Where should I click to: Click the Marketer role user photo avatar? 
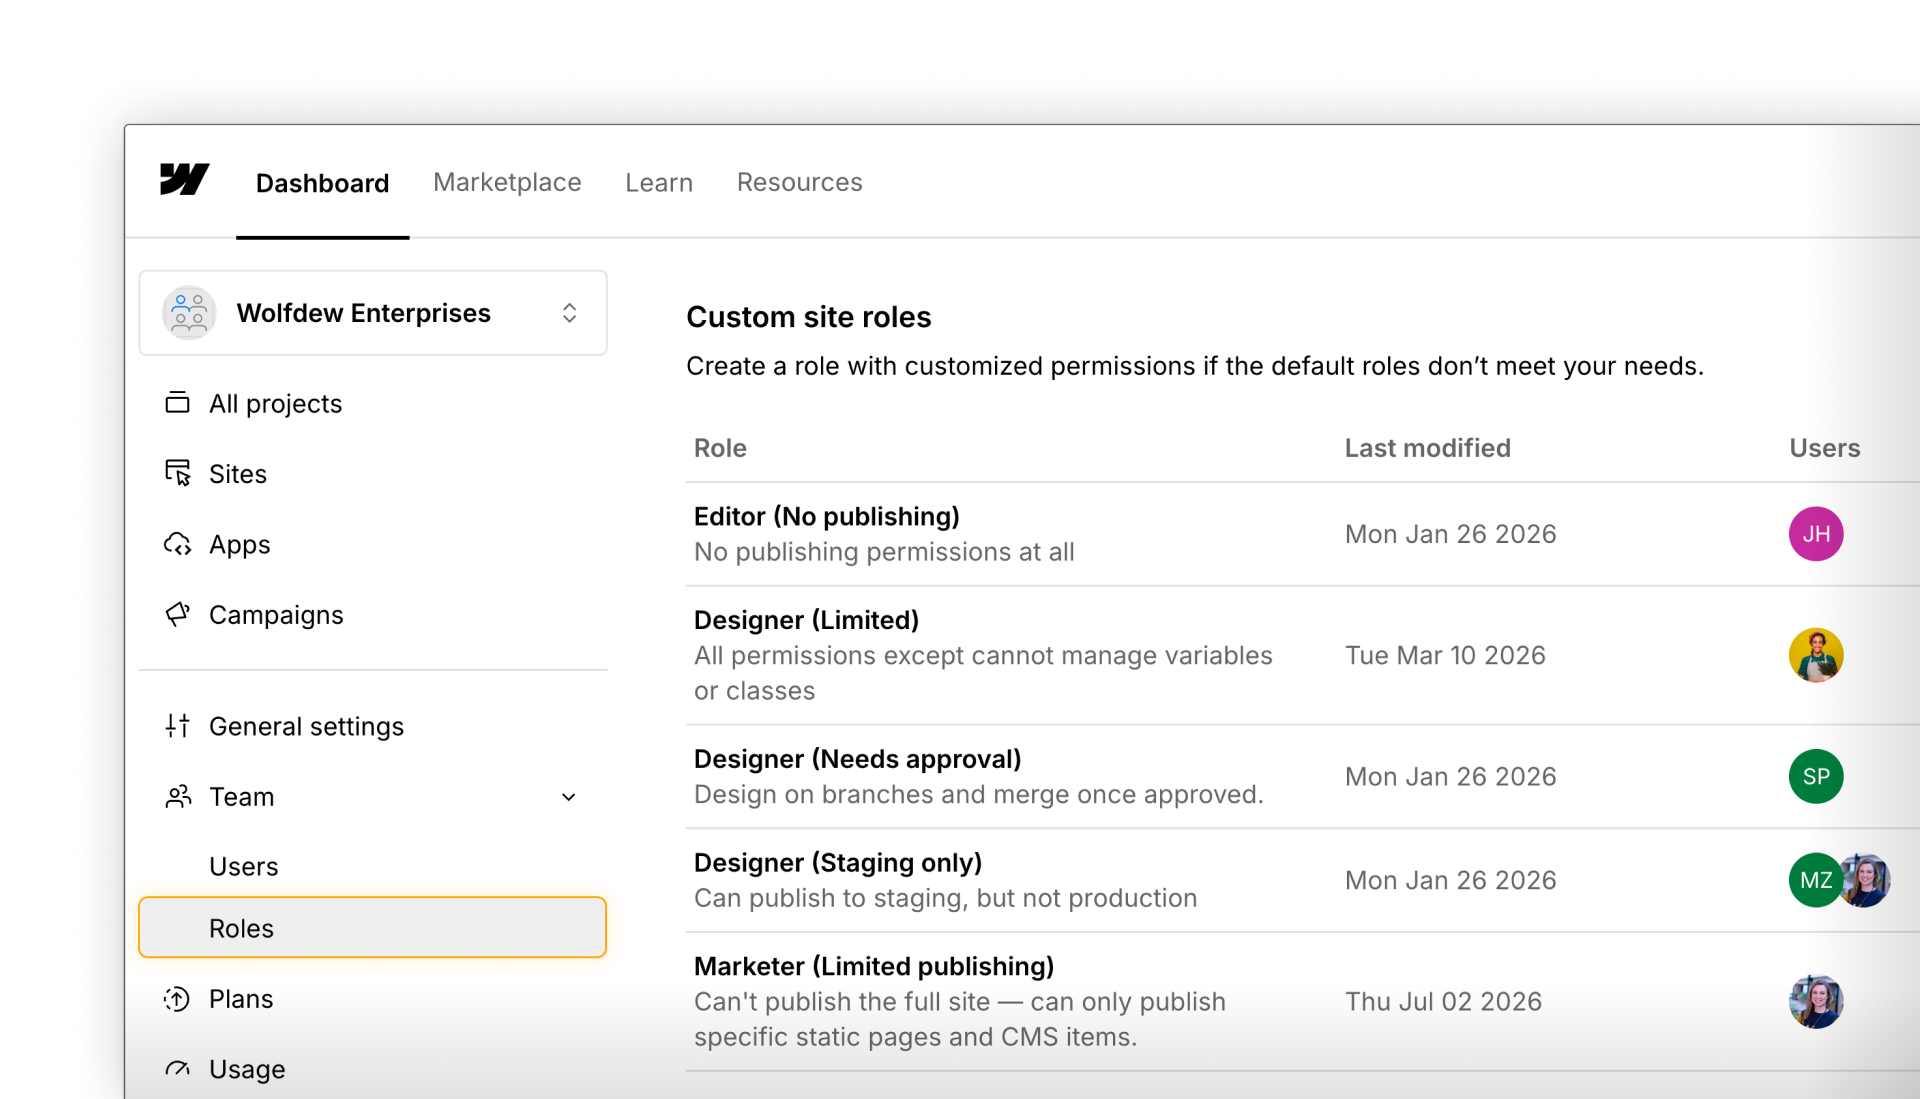tap(1816, 1001)
